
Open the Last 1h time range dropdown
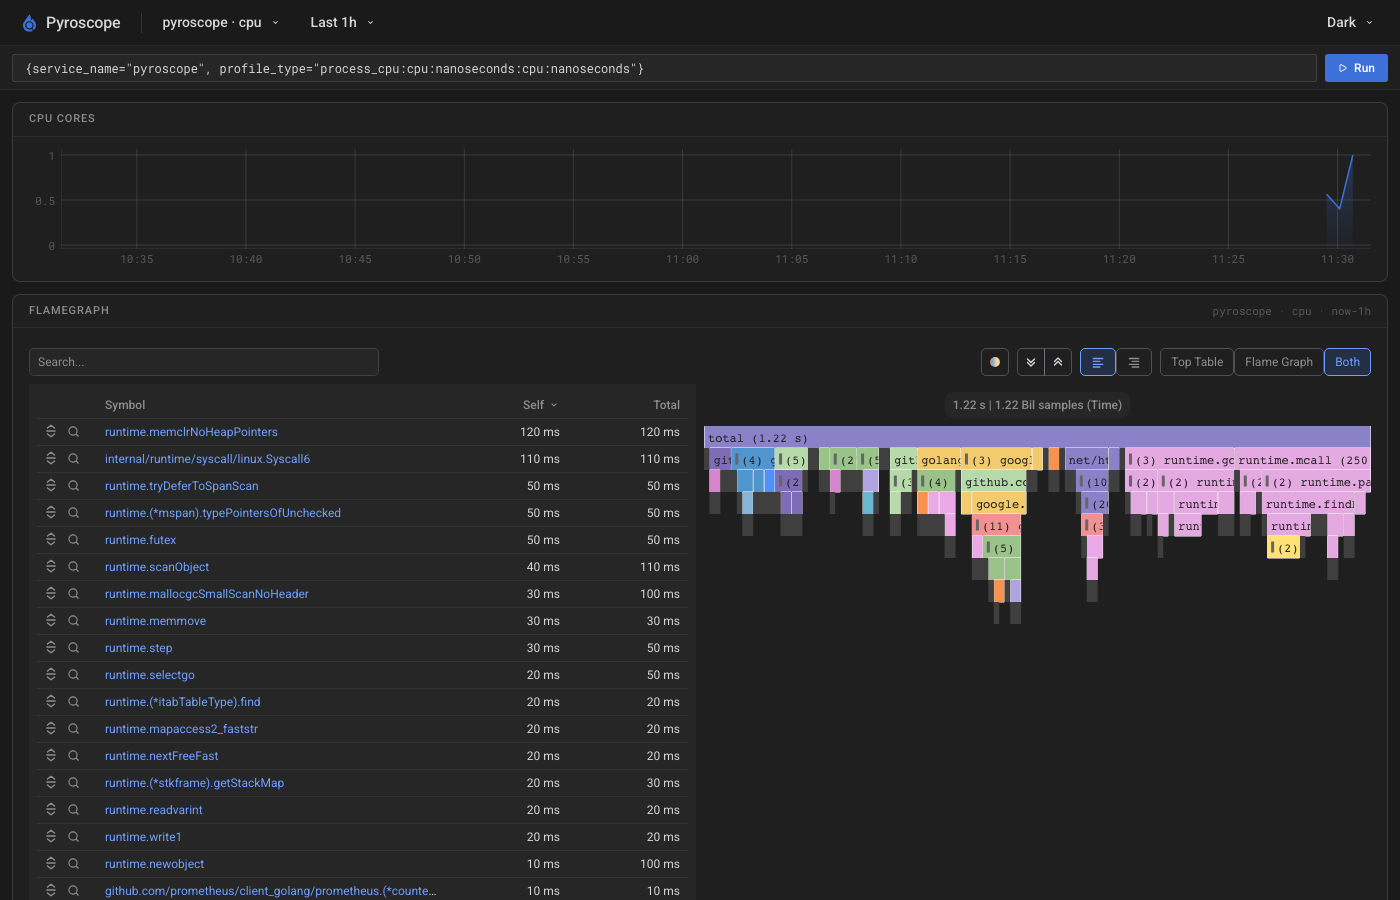[x=341, y=22]
